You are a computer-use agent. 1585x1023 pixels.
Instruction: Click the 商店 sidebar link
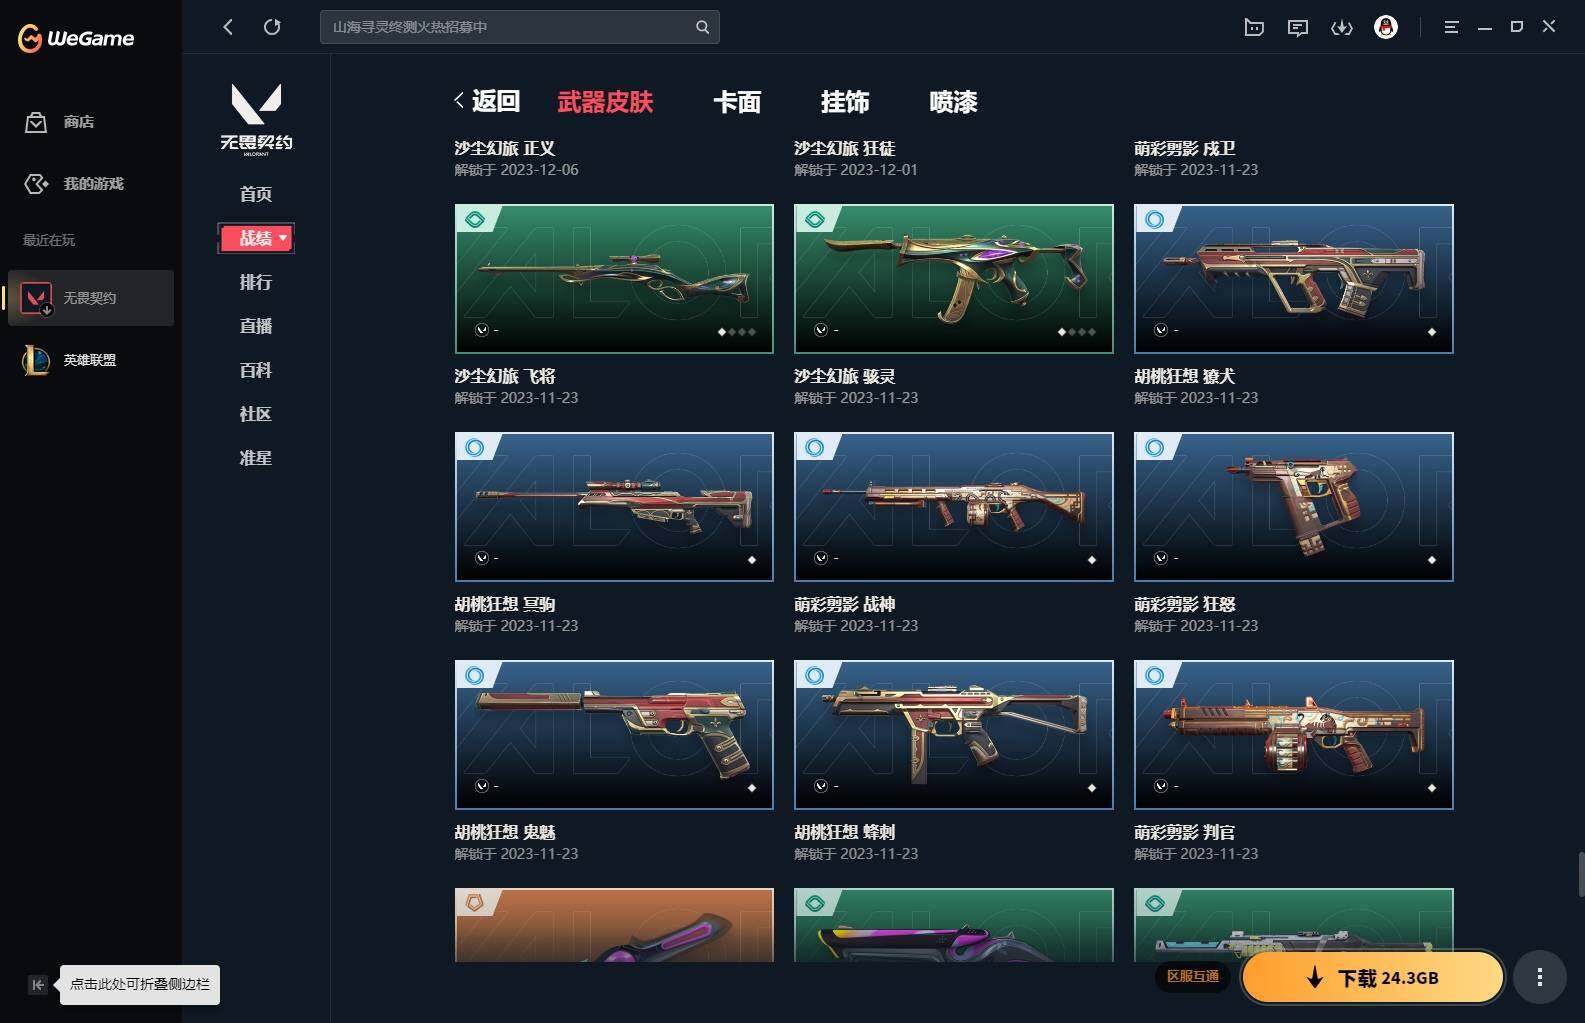tap(79, 122)
